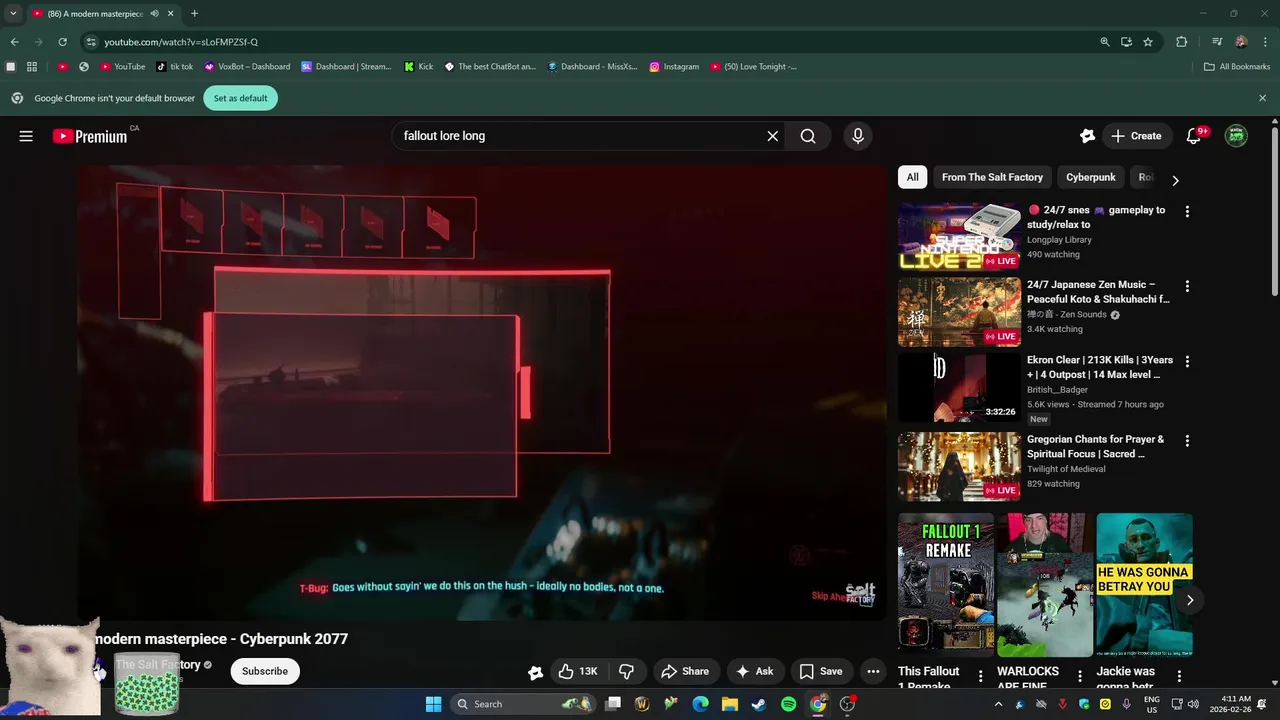Open VoxBot – Dashboard bookmark
This screenshot has height=720, width=1280.
tap(247, 67)
